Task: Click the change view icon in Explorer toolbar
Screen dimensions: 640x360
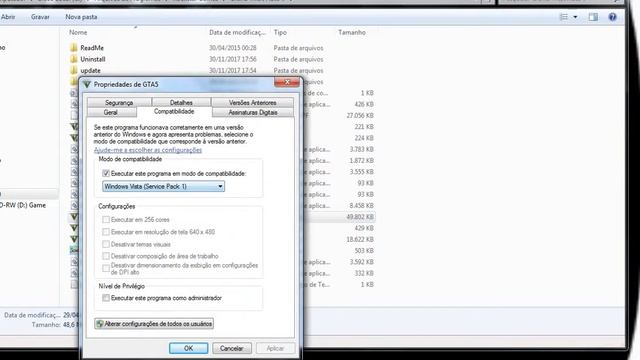Action: tap(564, 17)
